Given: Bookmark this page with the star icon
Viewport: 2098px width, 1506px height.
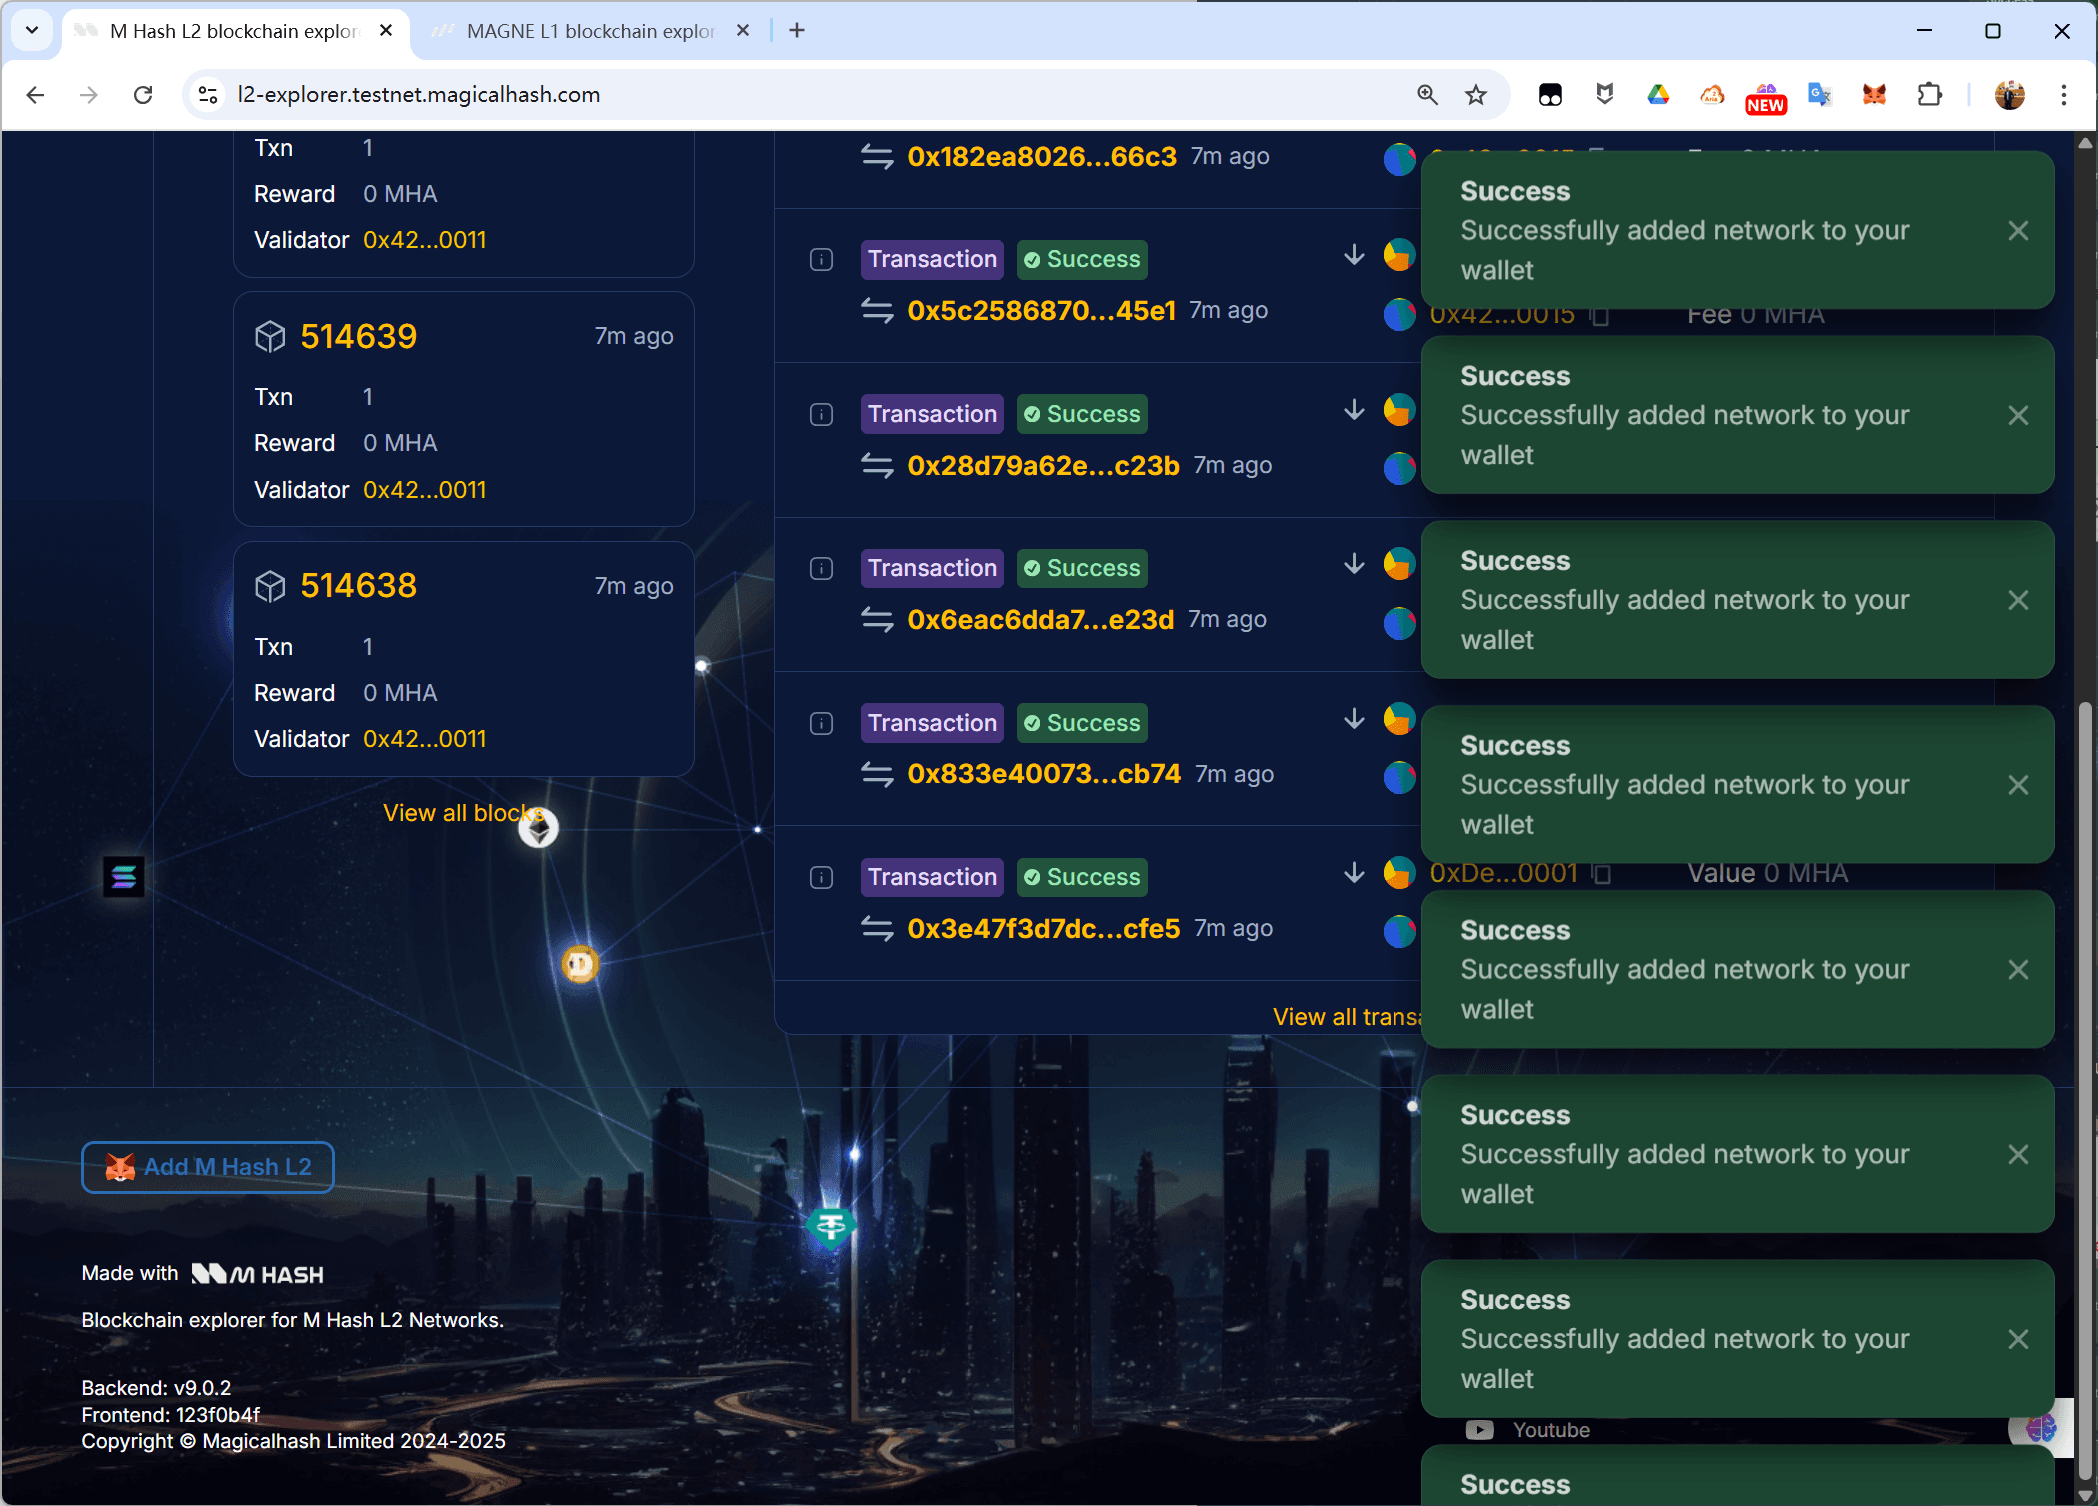Looking at the screenshot, I should (x=1476, y=94).
